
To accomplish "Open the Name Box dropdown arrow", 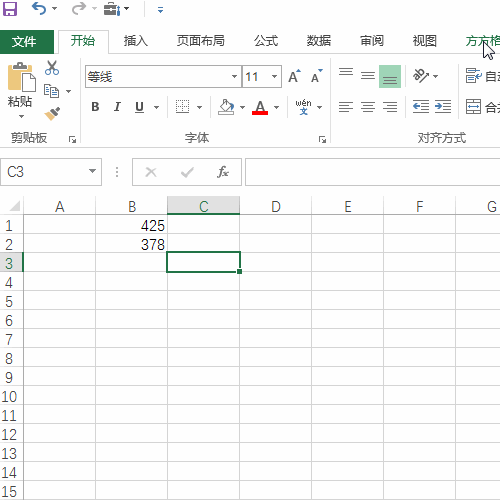I will pos(92,172).
